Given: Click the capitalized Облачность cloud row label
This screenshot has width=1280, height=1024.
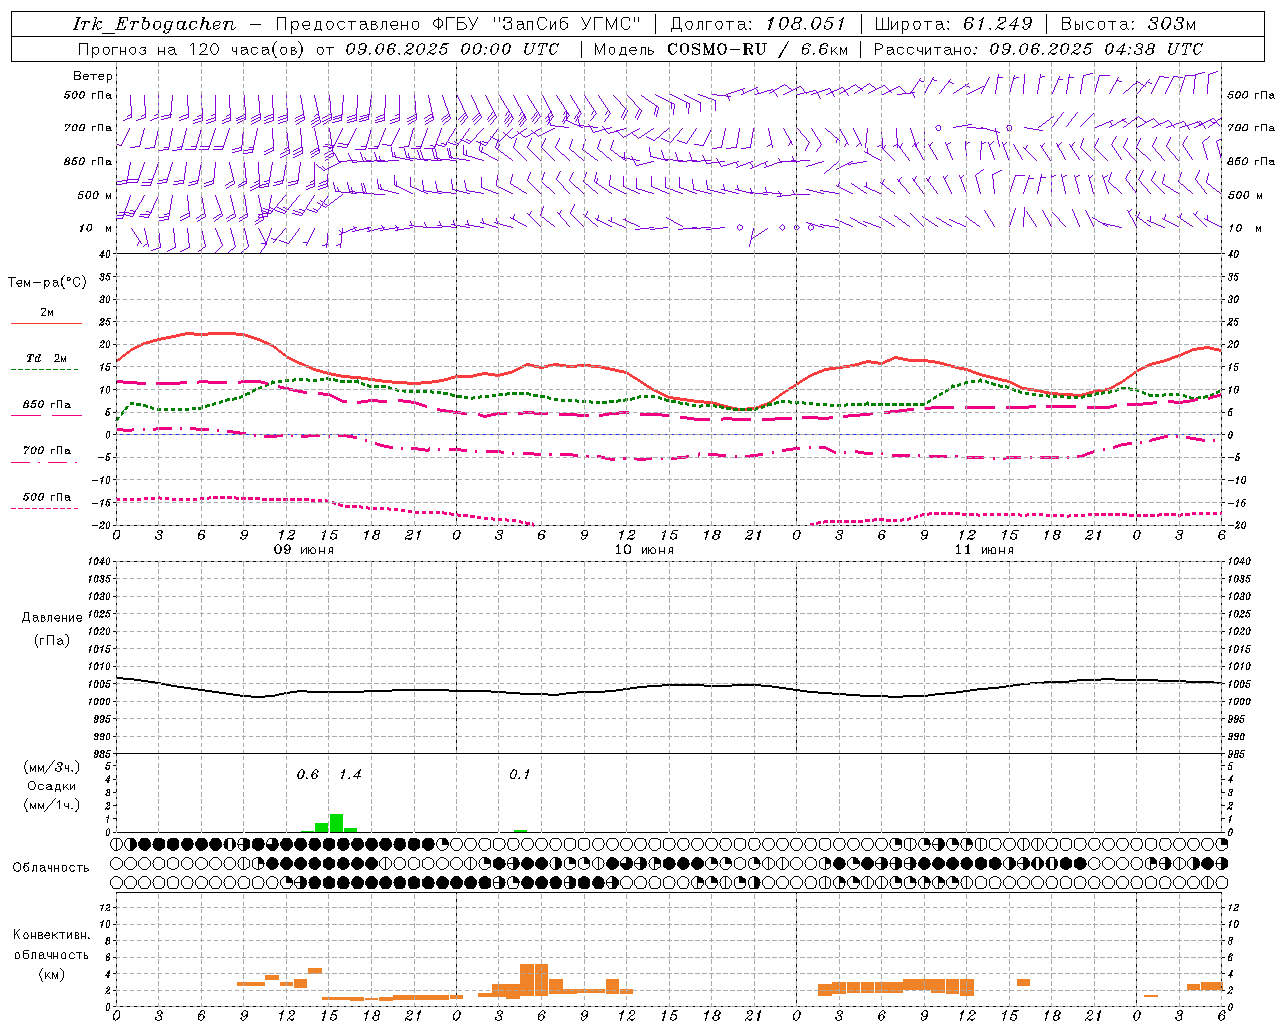Looking at the screenshot, I should click(51, 868).
